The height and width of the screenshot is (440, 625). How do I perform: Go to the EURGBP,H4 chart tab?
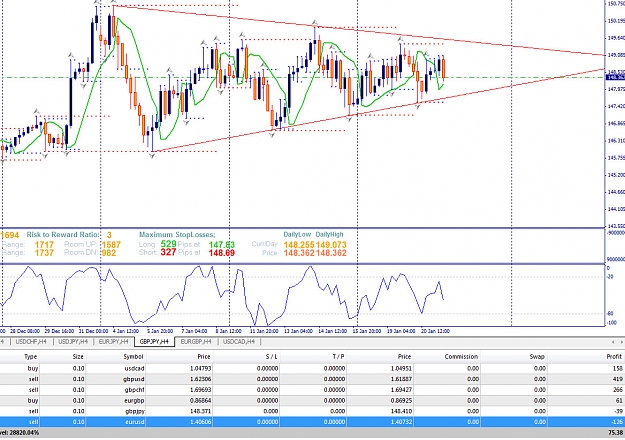tap(196, 342)
